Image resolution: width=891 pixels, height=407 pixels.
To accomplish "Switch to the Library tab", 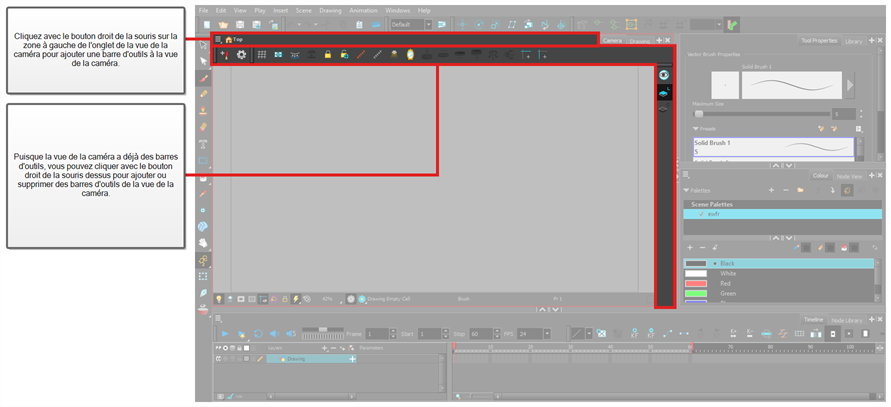I will click(853, 41).
